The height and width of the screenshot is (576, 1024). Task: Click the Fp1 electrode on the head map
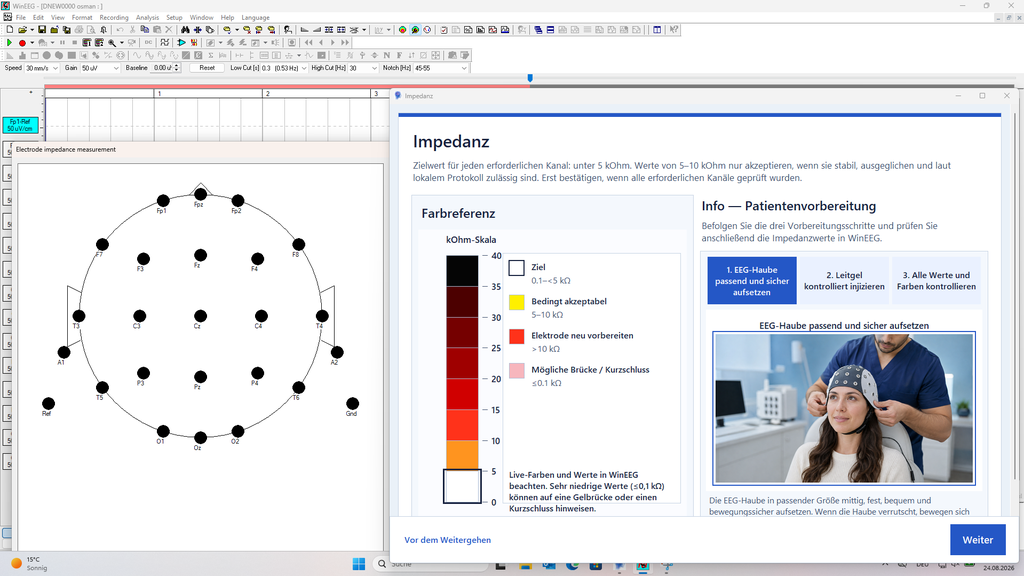click(163, 200)
